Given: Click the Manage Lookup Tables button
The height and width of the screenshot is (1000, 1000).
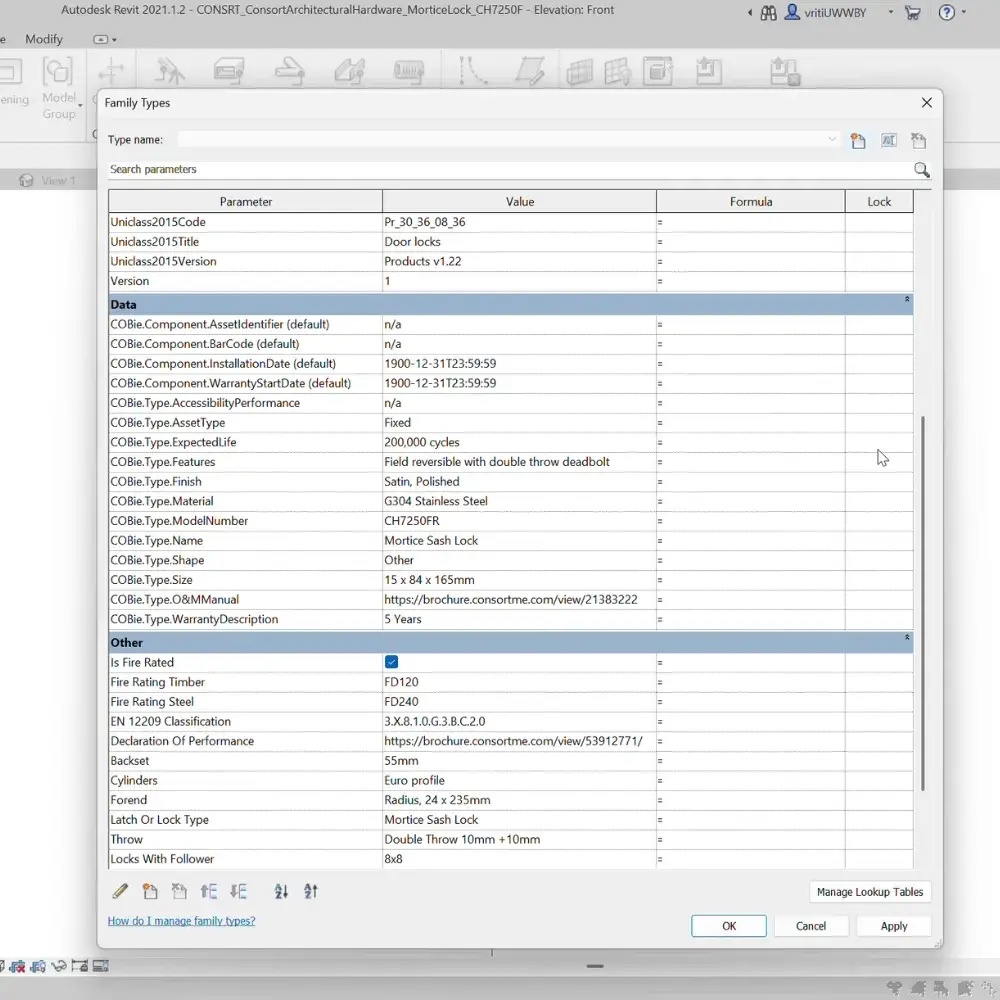Looking at the screenshot, I should pos(869,891).
